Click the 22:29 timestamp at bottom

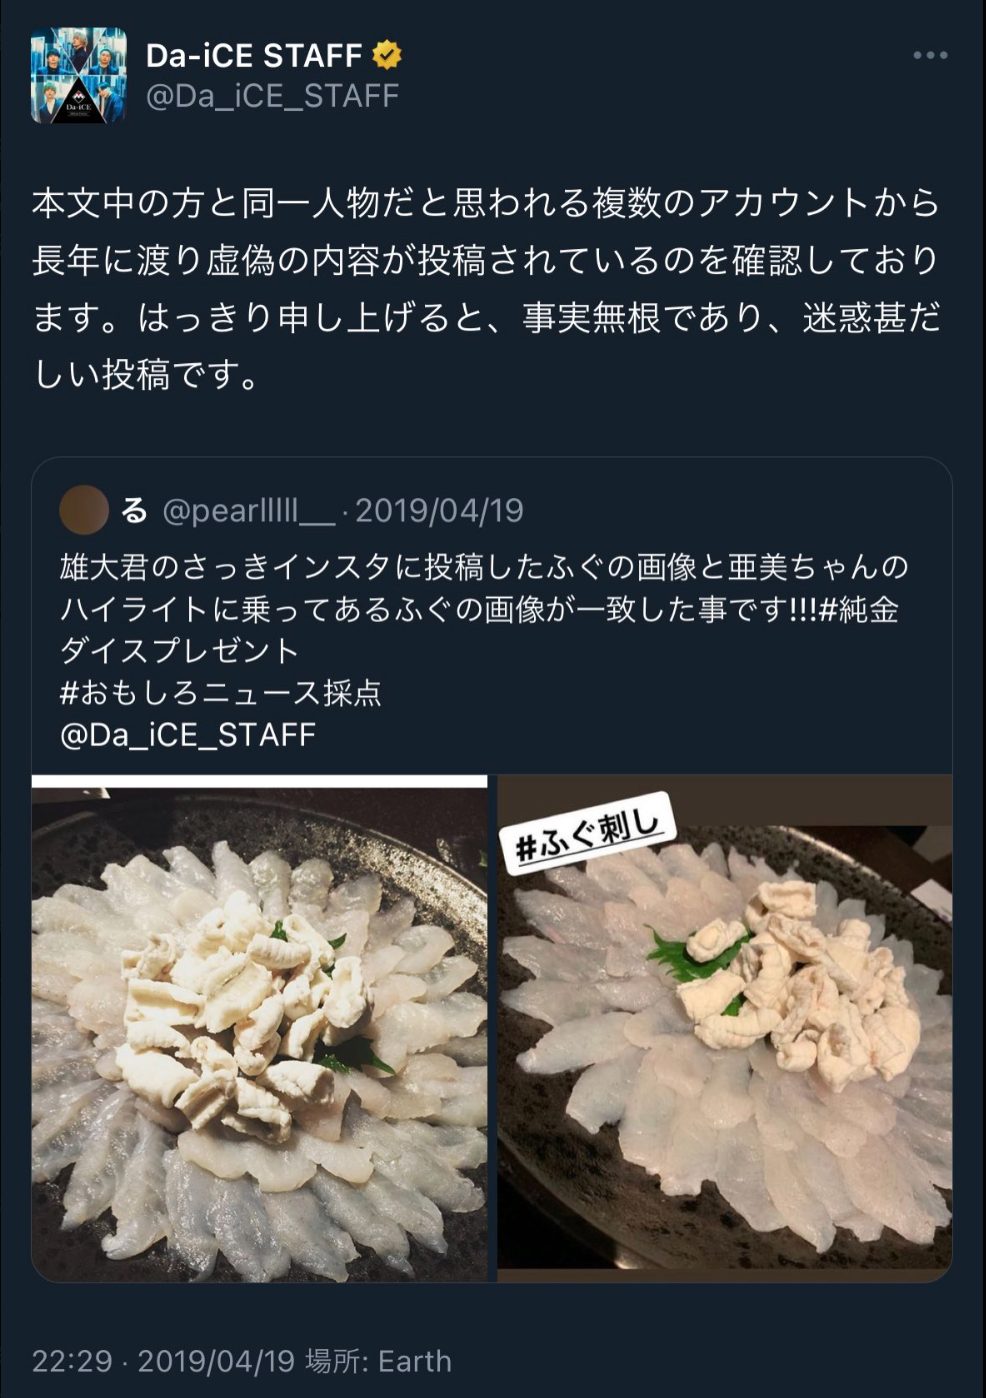click(70, 1361)
